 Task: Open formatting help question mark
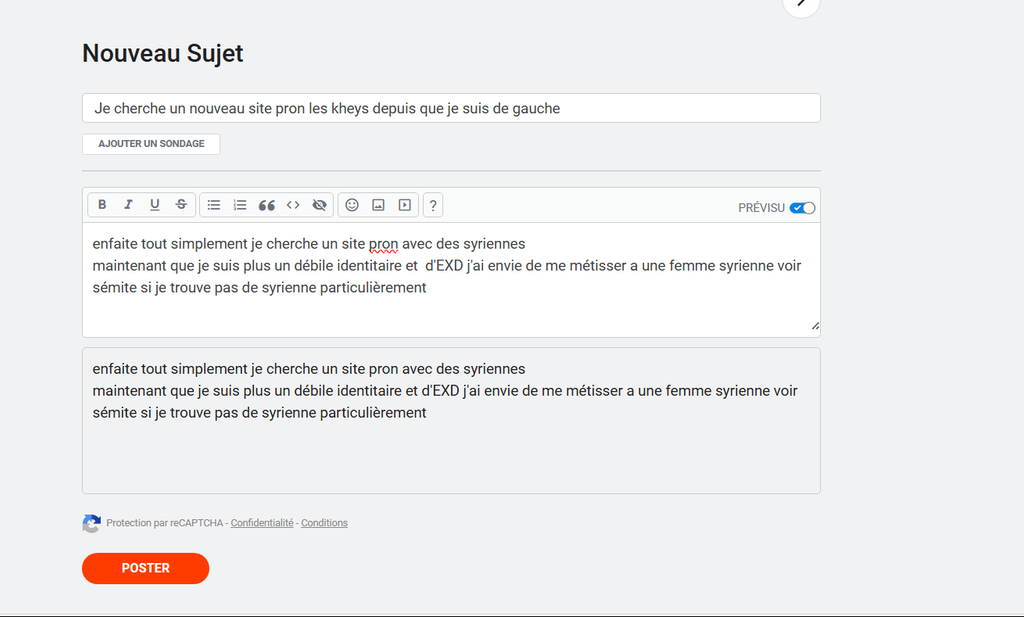coord(433,206)
